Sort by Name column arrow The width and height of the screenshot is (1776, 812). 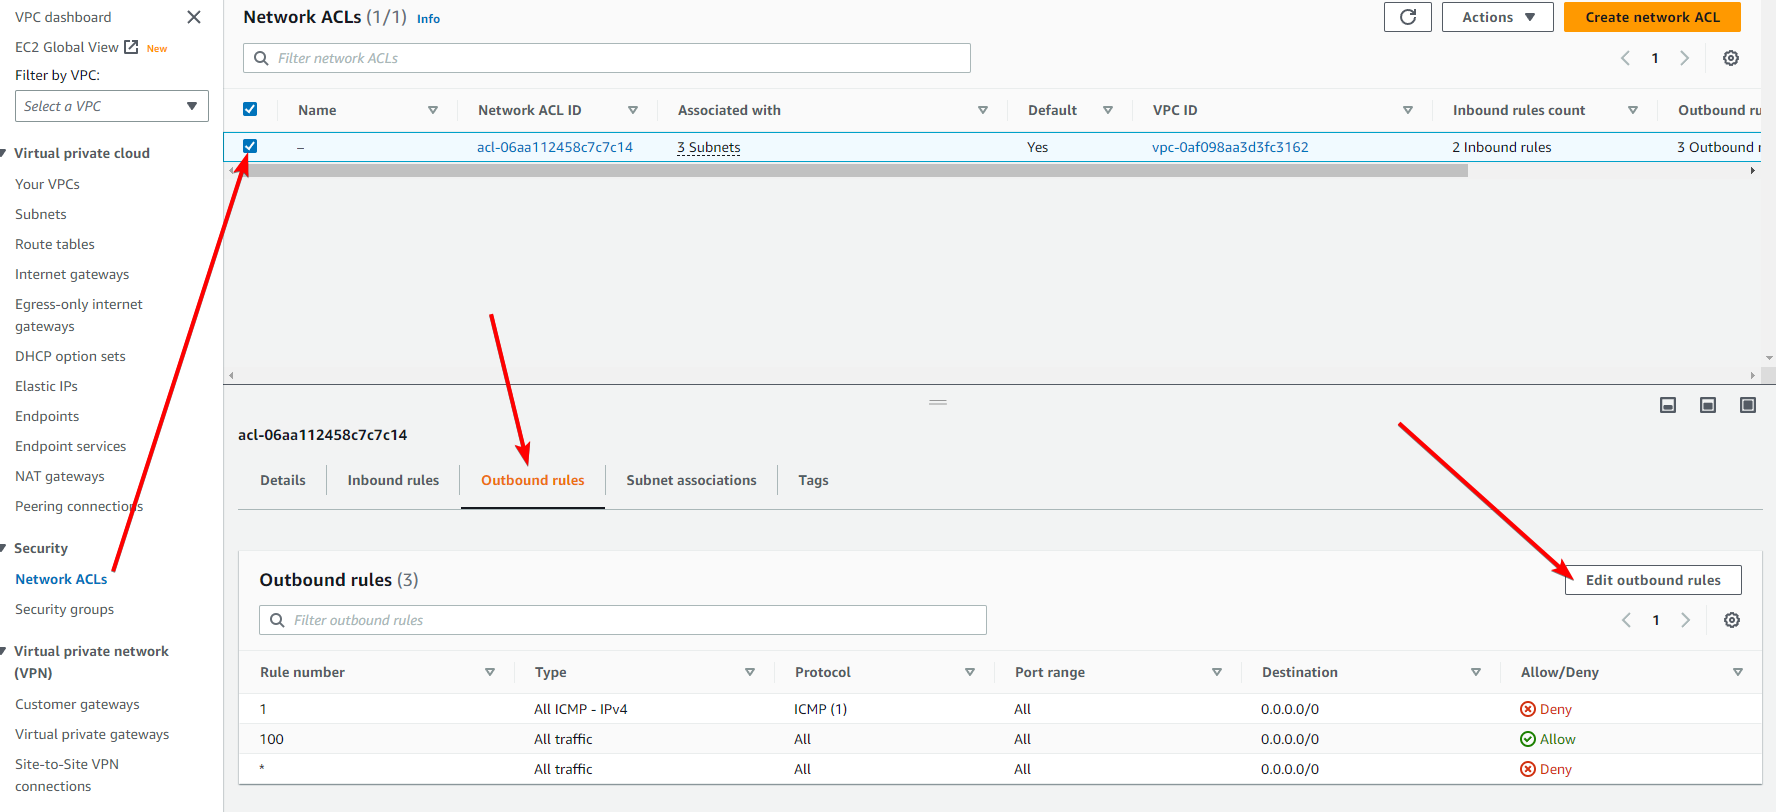click(433, 110)
